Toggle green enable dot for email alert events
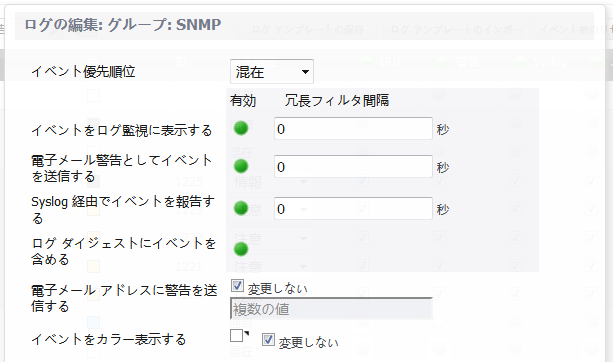Image resolution: width=613 pixels, height=362 pixels. tap(241, 166)
